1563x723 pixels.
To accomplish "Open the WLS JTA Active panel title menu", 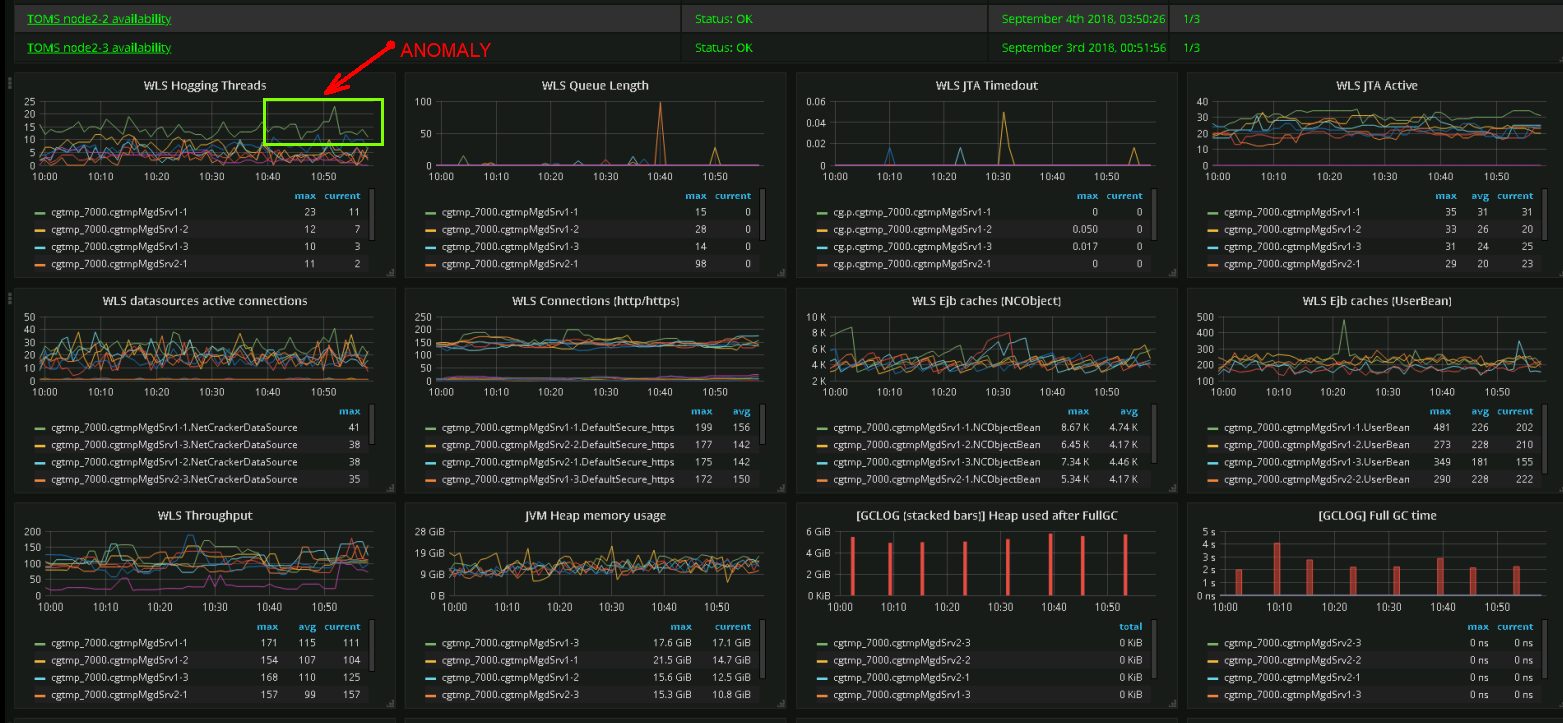I will (1376, 85).
